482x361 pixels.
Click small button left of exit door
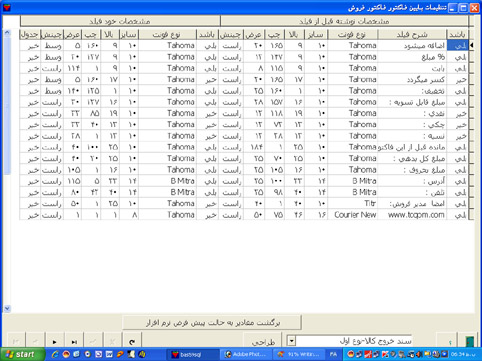coord(450,342)
